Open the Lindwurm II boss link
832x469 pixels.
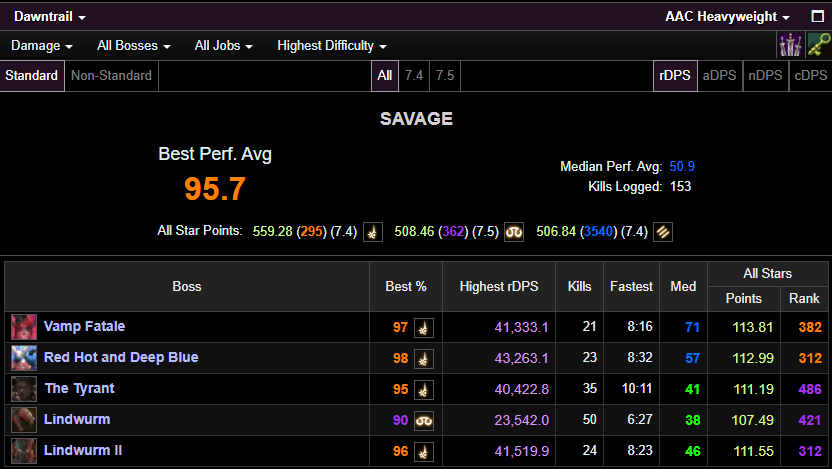pos(83,450)
